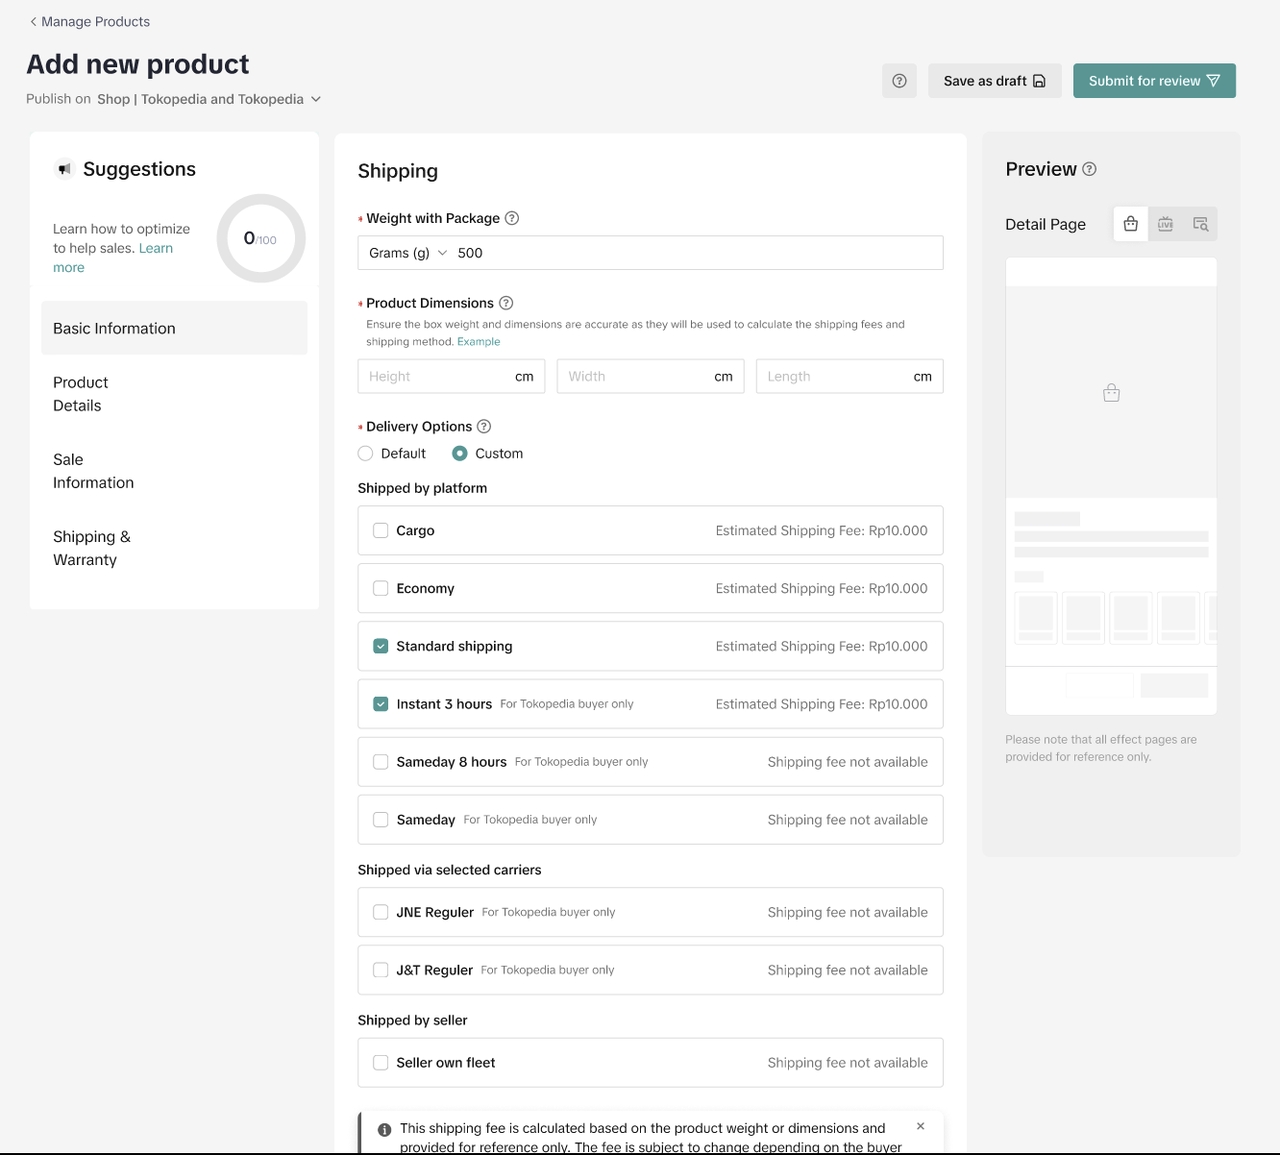The image size is (1280, 1155).
Task: Click the Height input field
Action: 436,377
